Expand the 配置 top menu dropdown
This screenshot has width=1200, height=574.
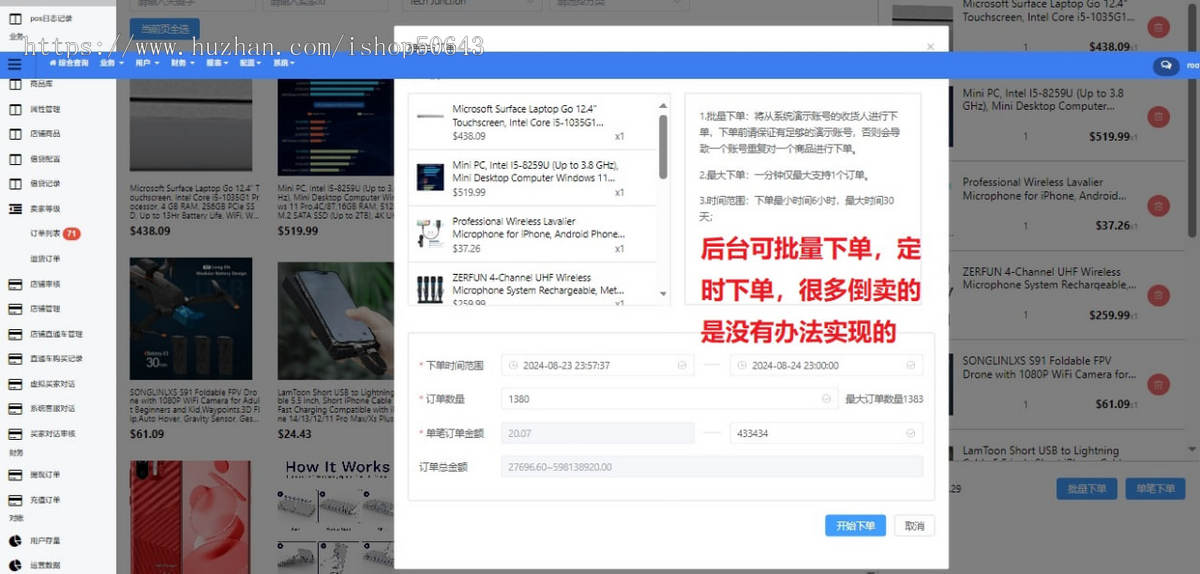pos(251,63)
